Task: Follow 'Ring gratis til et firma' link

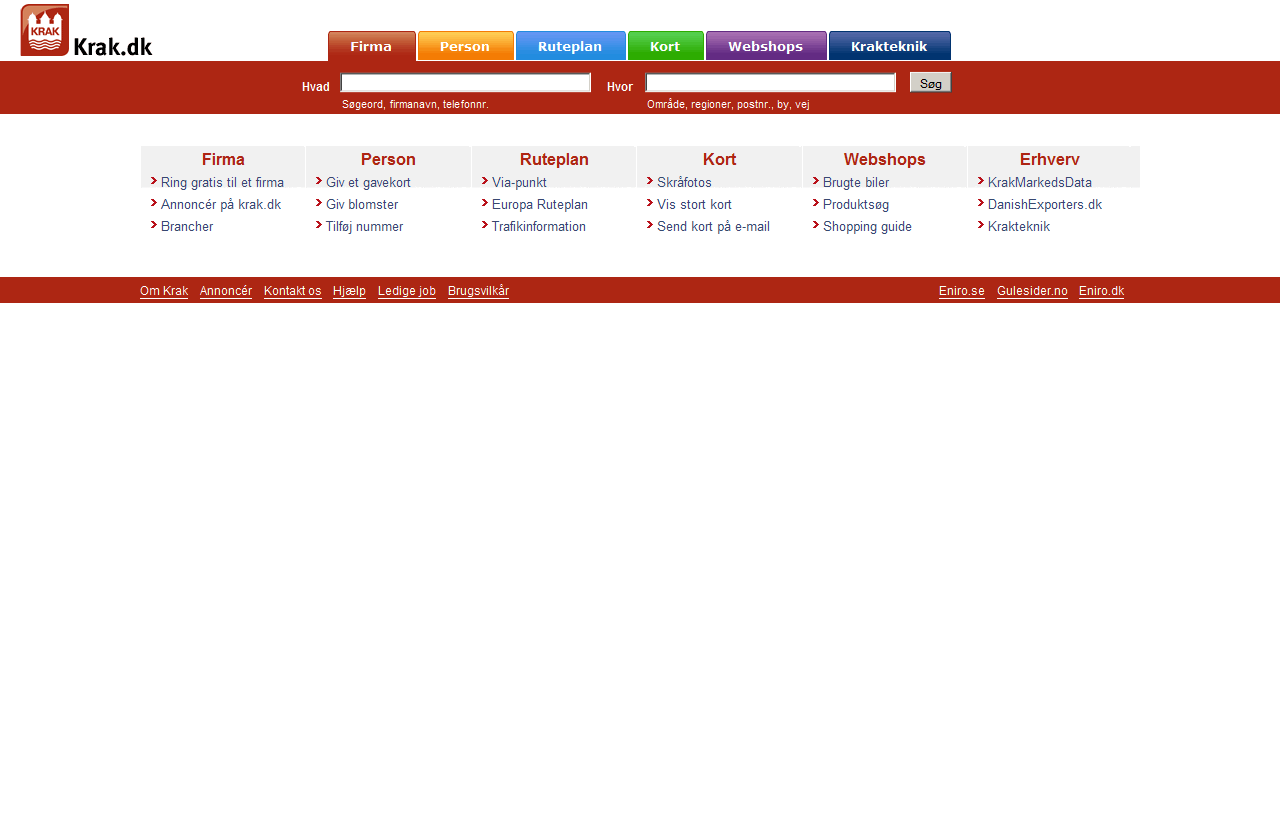Action: [222, 182]
